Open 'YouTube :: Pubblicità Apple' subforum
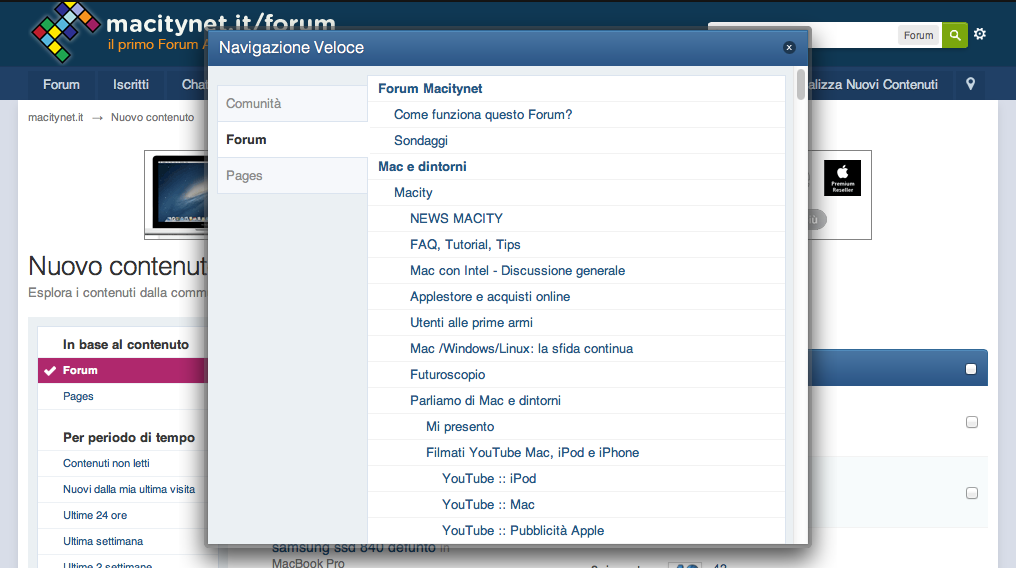 click(x=523, y=530)
